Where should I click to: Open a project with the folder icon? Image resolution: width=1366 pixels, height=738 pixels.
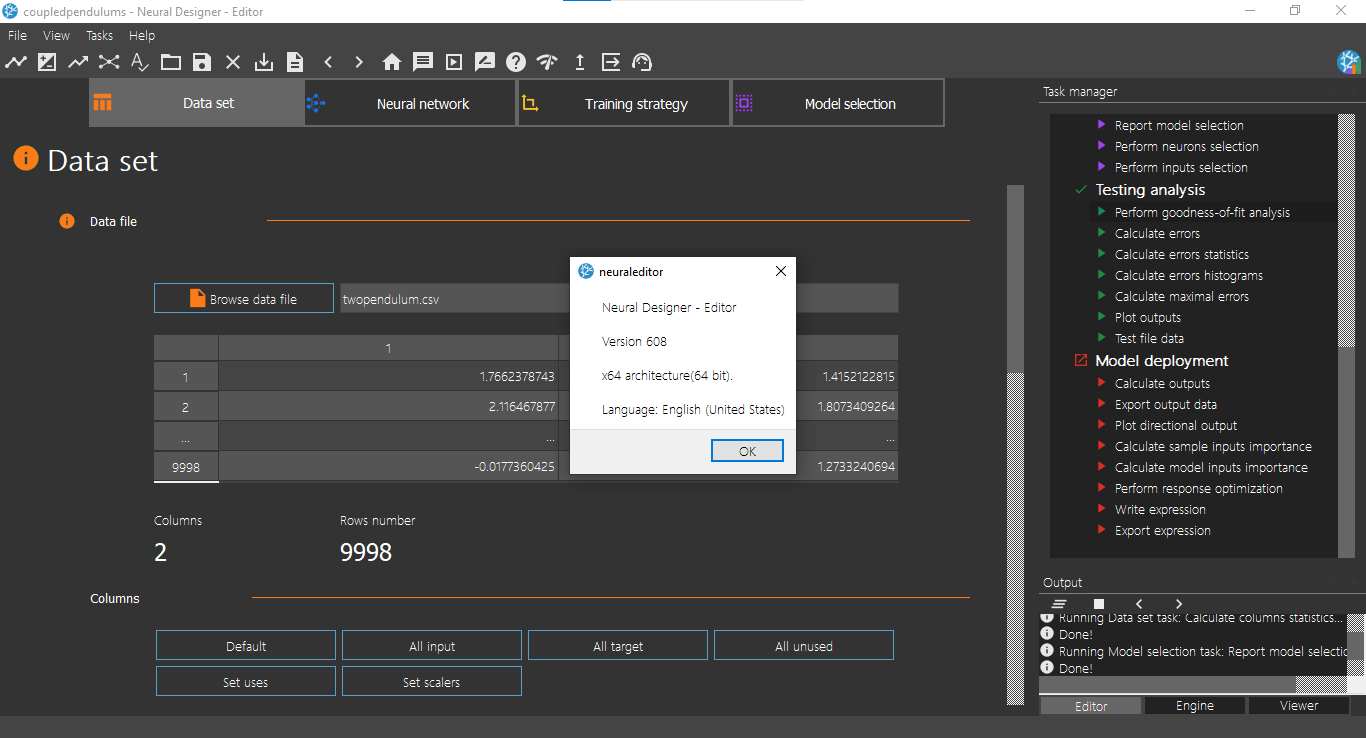coord(171,62)
